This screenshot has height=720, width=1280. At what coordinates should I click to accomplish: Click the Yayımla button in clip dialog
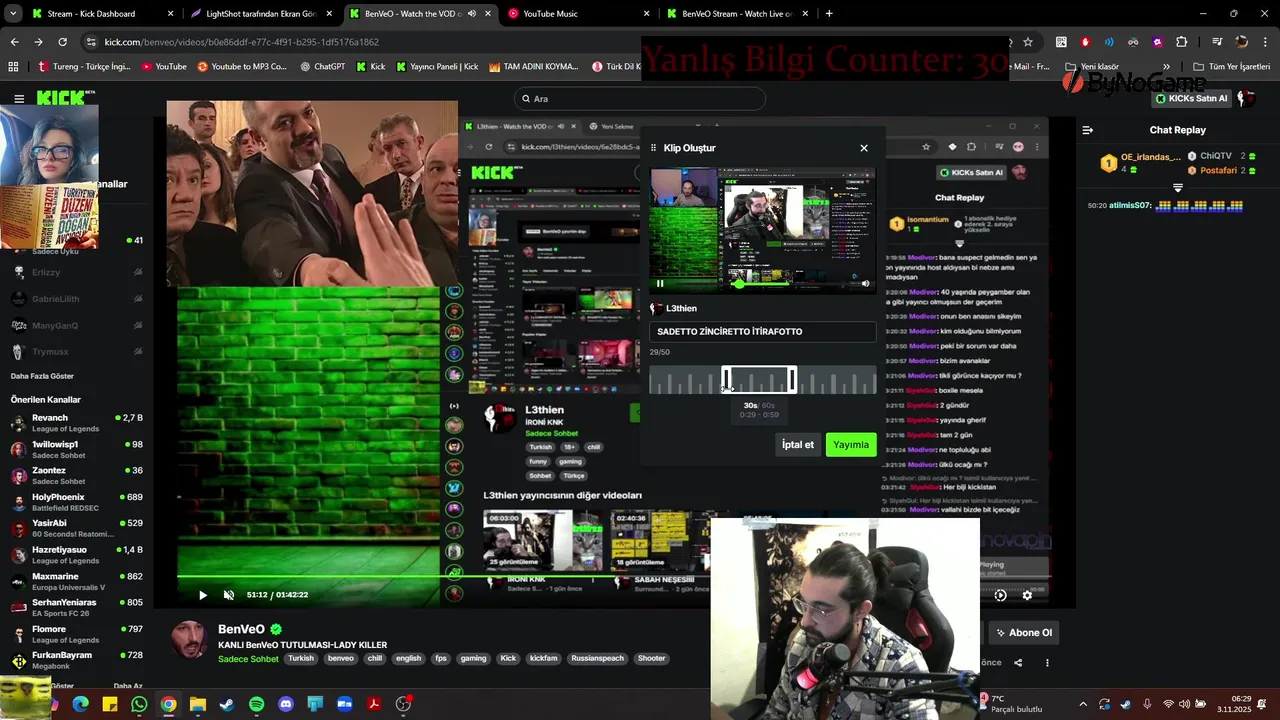(851, 444)
